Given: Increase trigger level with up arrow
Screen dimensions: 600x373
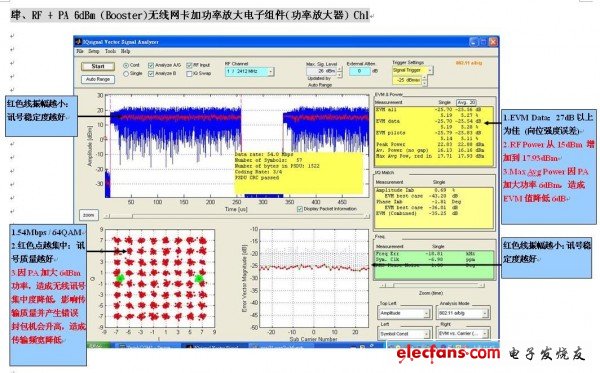Looking at the screenshot, I should coord(425,78).
